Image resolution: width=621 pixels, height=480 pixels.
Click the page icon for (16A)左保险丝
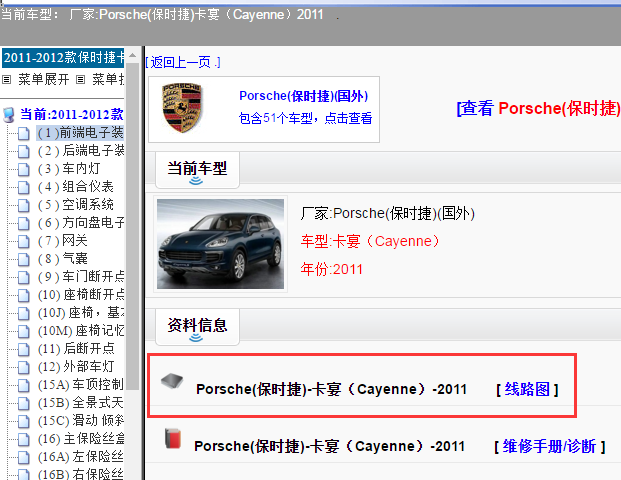click(x=24, y=457)
